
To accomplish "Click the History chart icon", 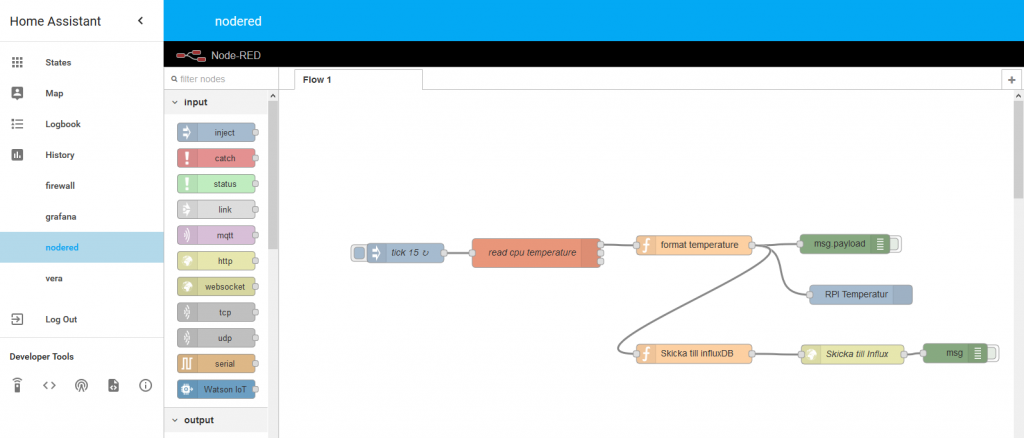I will pos(18,155).
